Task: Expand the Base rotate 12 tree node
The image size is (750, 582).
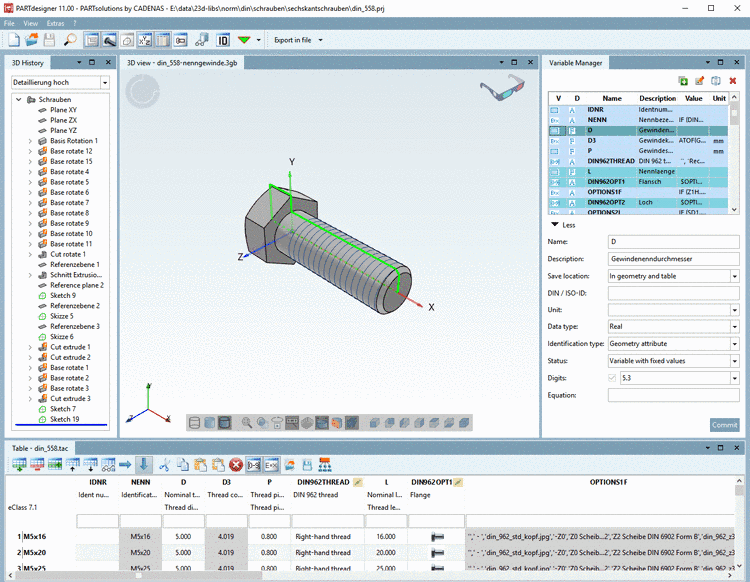Action: coord(29,151)
